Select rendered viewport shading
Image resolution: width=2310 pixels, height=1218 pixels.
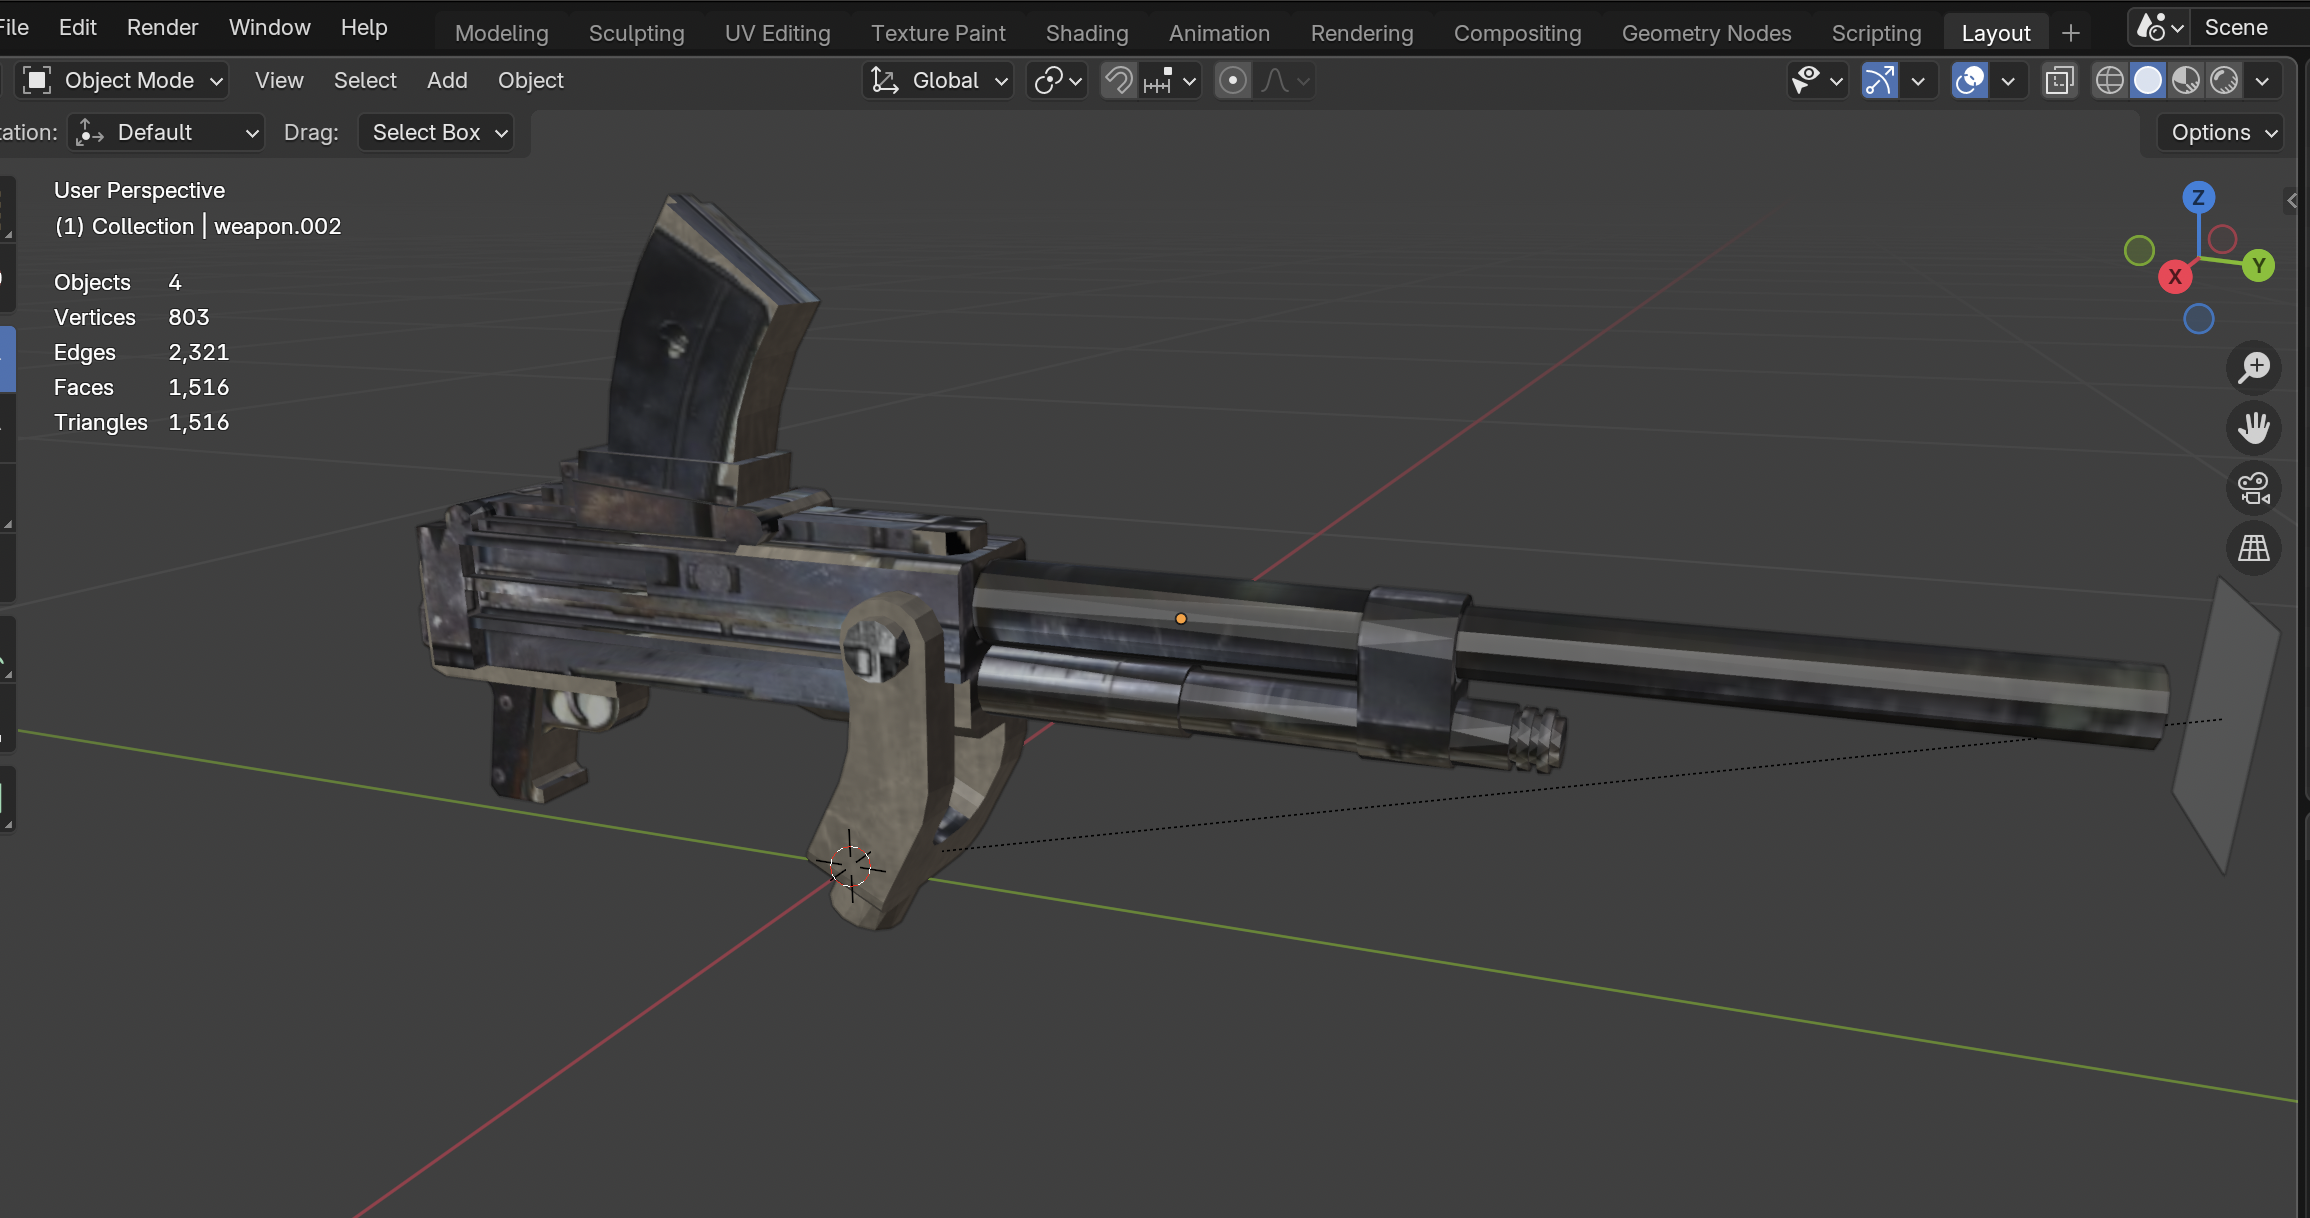(2224, 81)
